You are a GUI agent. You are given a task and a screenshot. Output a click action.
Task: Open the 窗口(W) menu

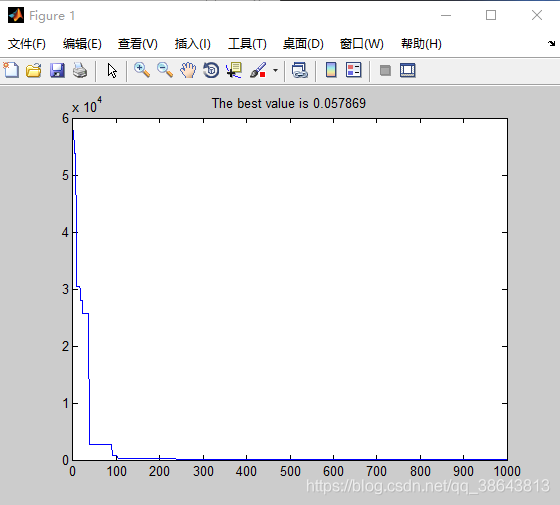362,44
